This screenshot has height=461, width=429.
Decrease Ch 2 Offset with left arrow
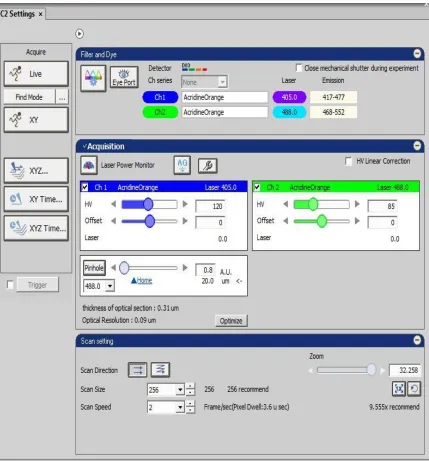[x=286, y=221]
